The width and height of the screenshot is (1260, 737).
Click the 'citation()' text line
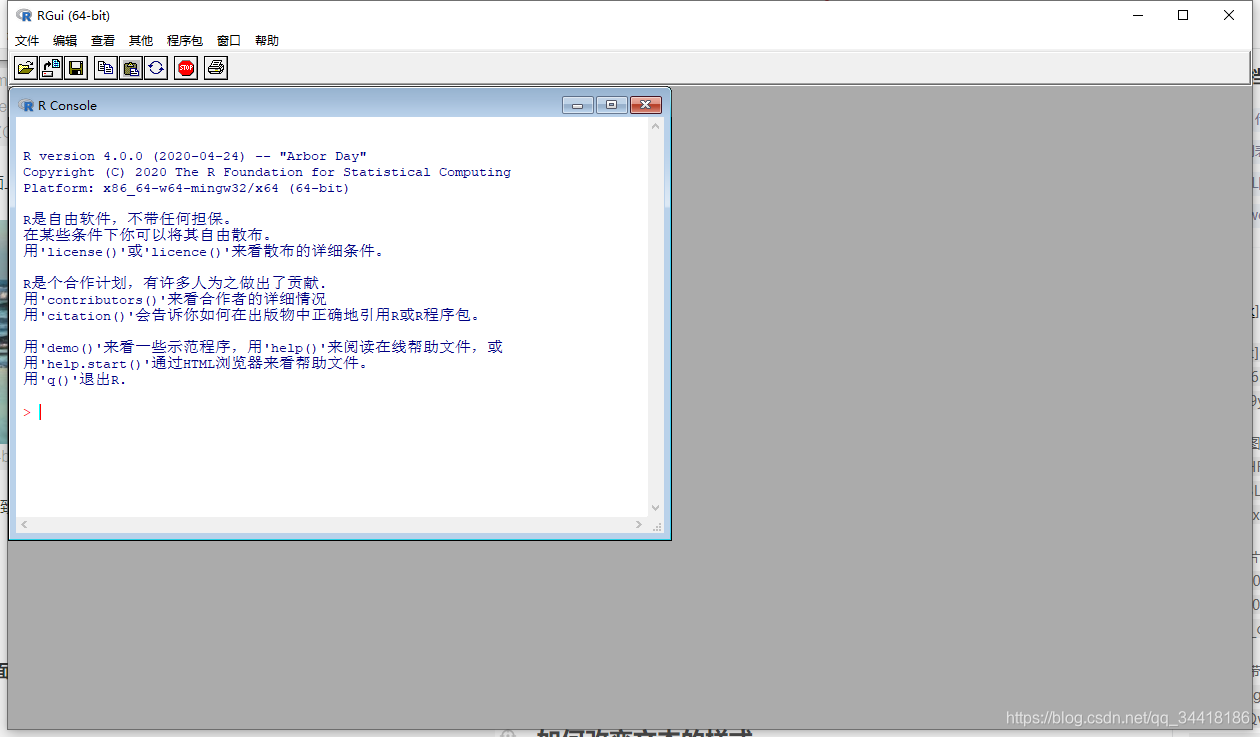click(x=254, y=315)
